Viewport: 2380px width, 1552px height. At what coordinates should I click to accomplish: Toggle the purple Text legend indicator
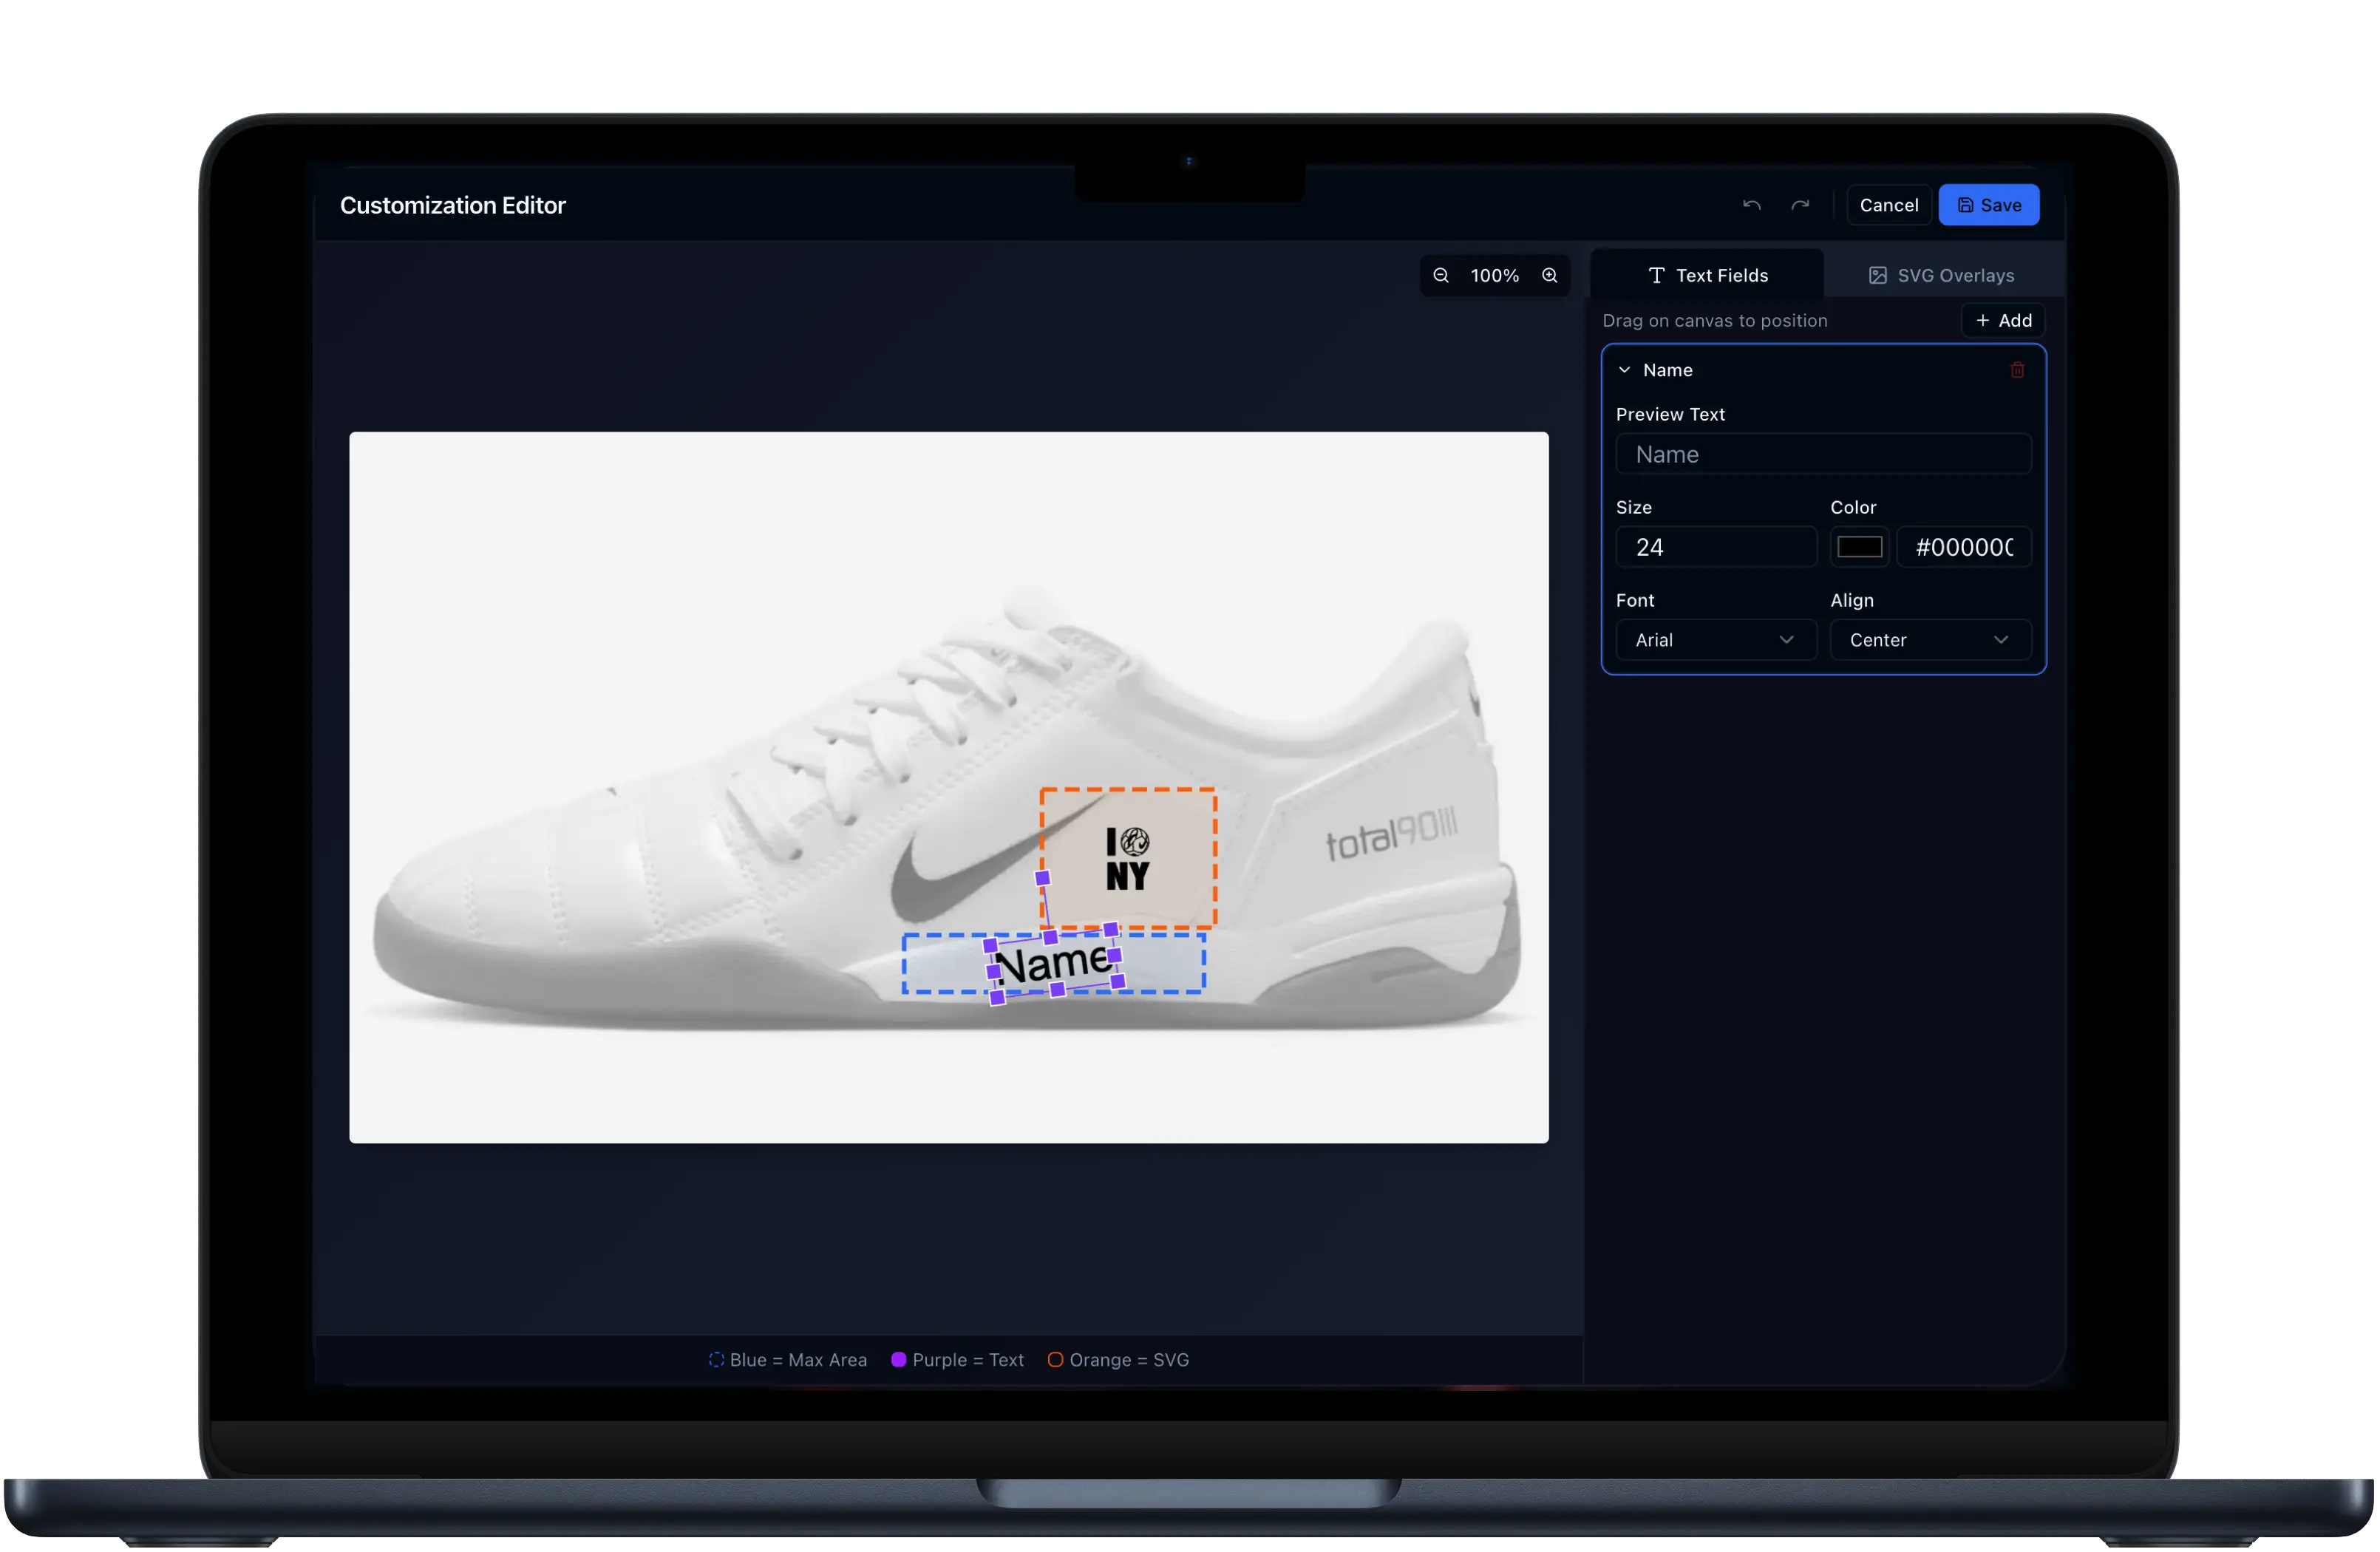coord(900,1360)
